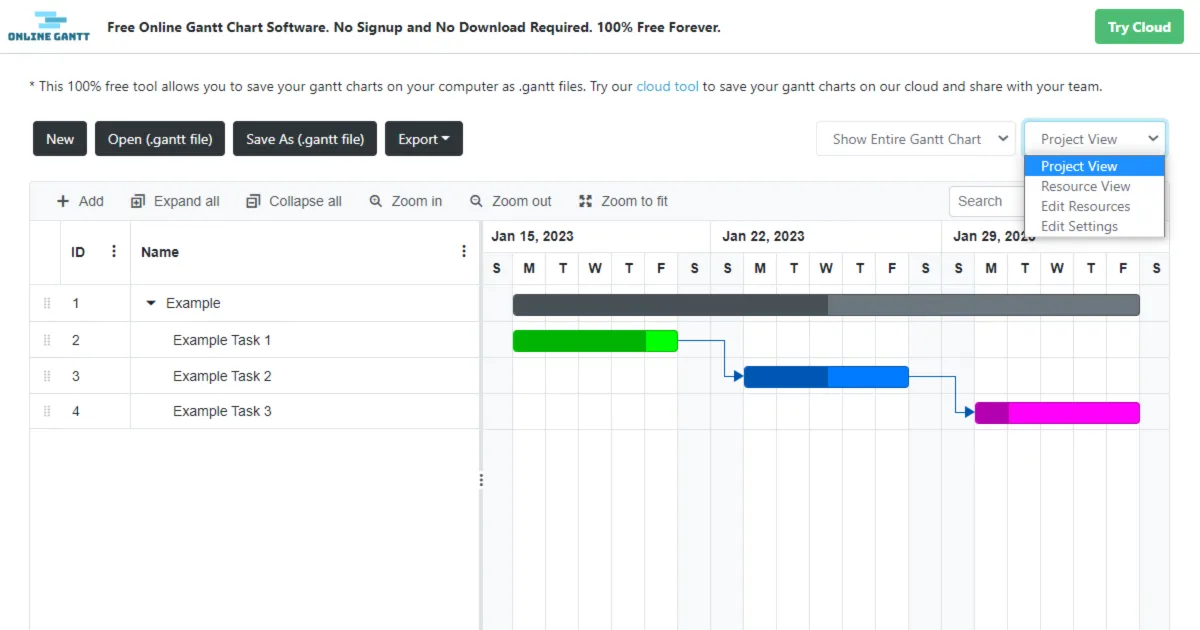Open the Export dropdown menu
Screen dimensions: 1200x630
coord(424,139)
